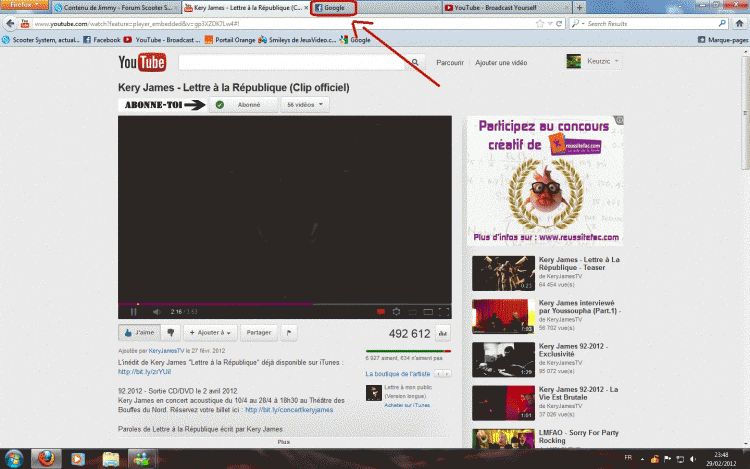This screenshot has height=469, width=750.
Task: Open Facebook bookmark in bookmarks bar
Action: coord(102,40)
